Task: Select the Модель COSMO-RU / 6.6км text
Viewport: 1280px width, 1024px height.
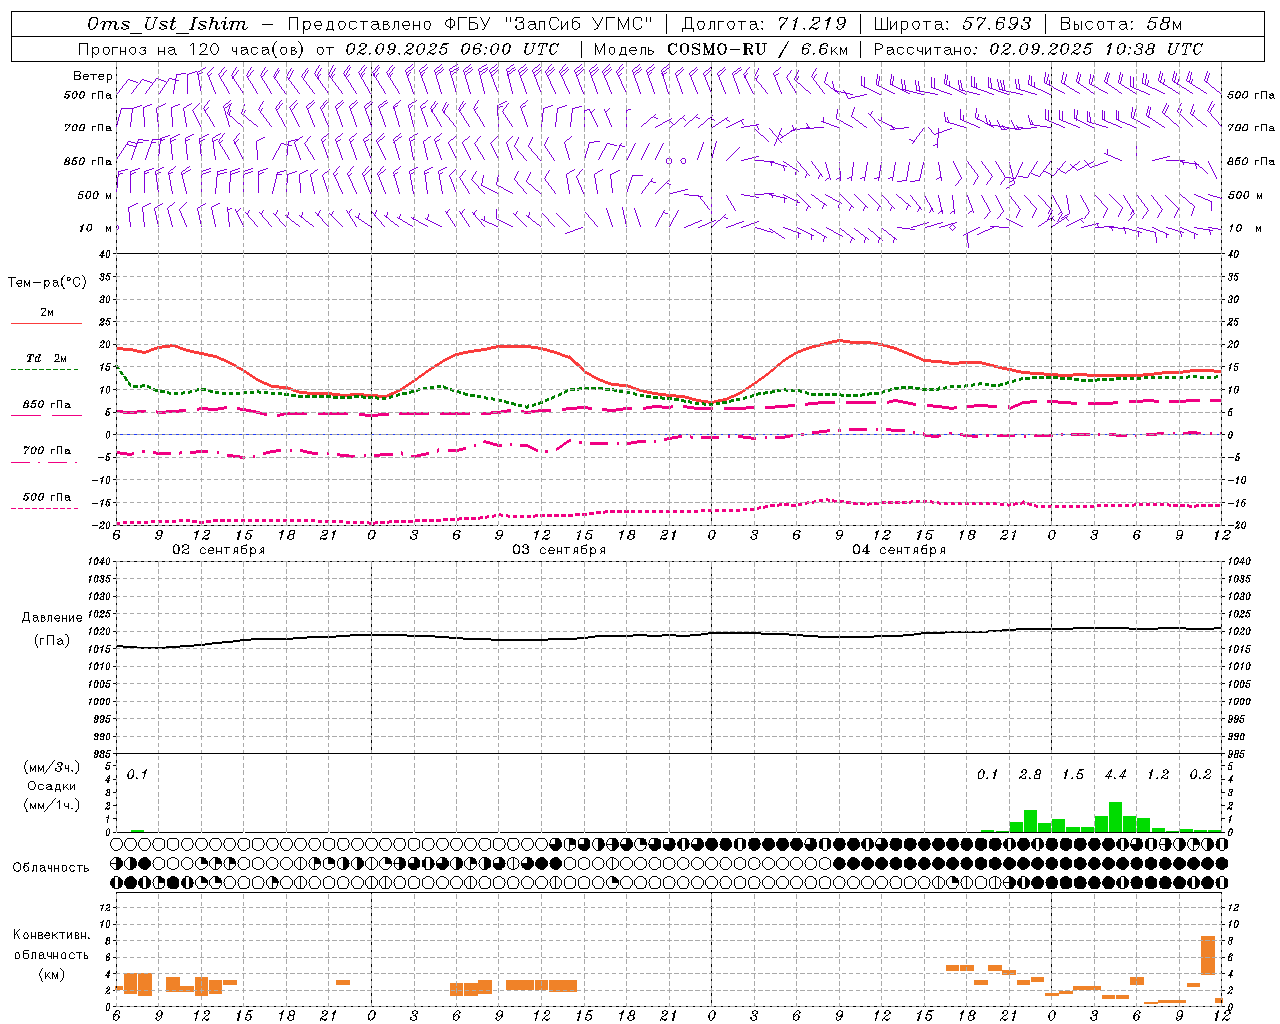Action: pyautogui.click(x=721, y=49)
